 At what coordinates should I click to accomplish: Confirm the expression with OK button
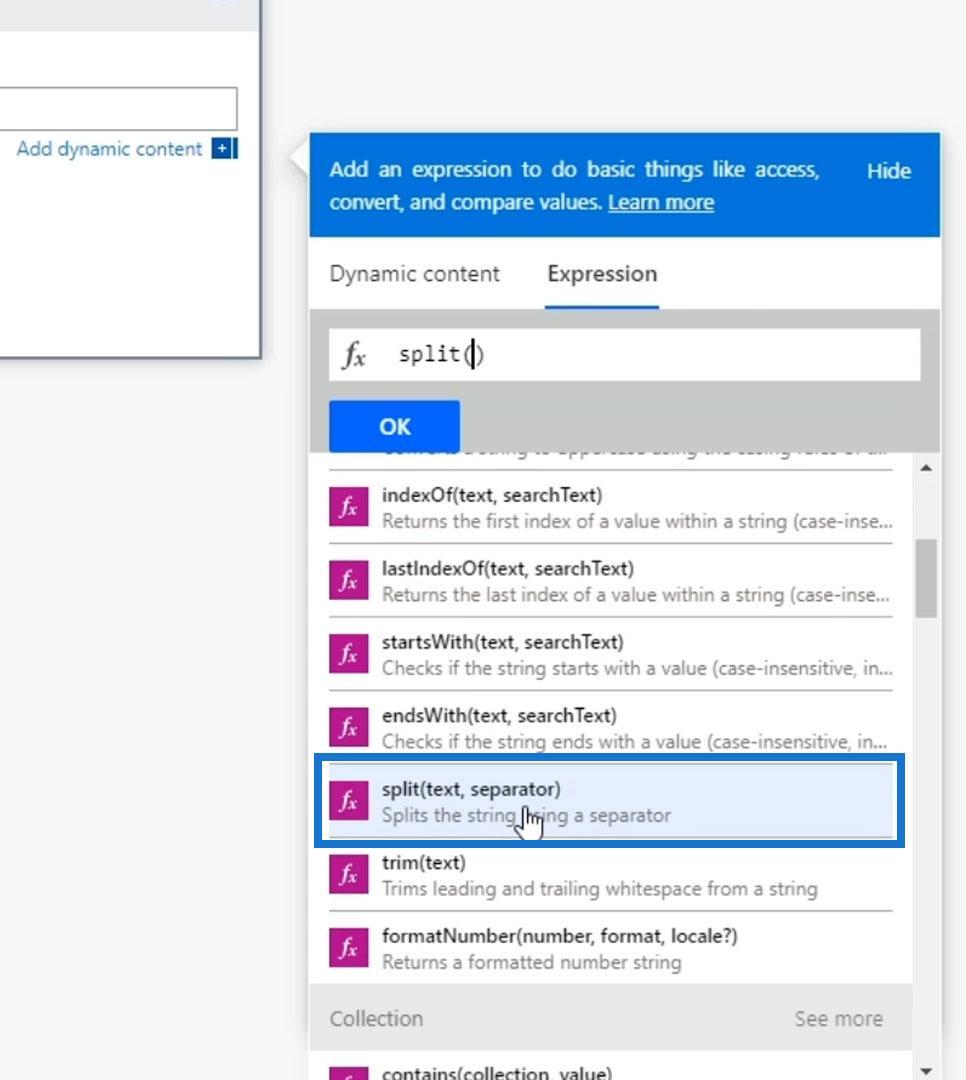pos(394,426)
